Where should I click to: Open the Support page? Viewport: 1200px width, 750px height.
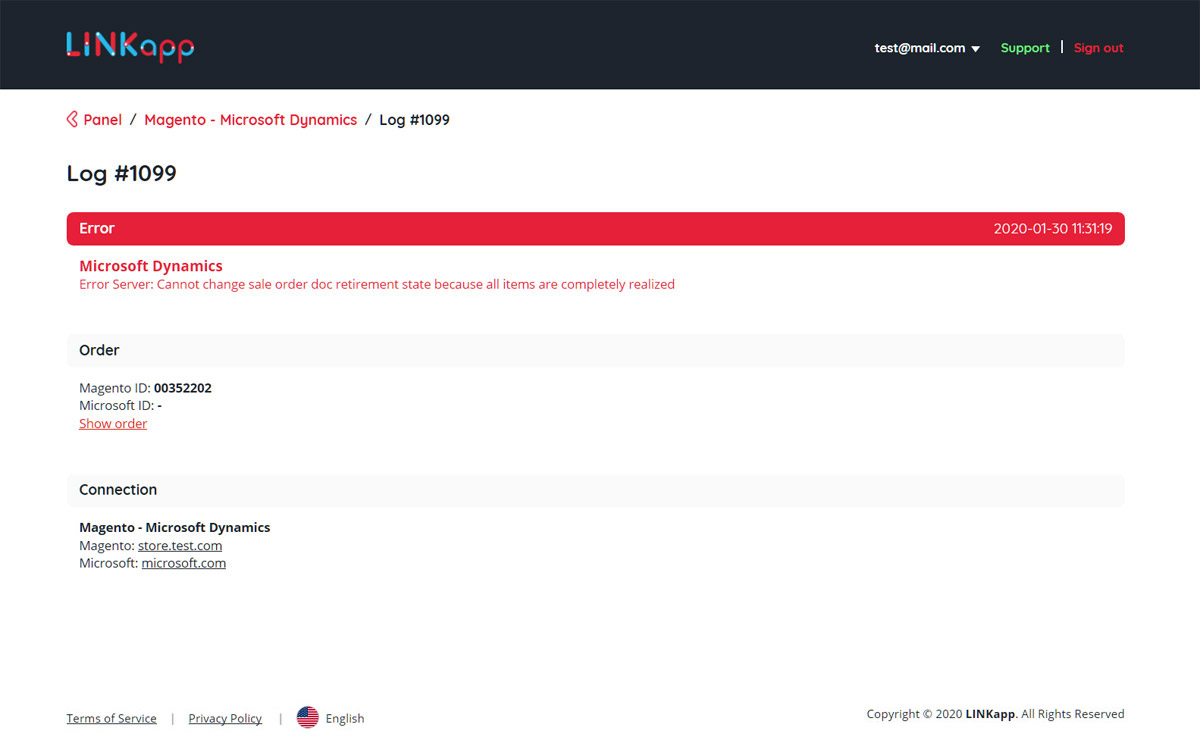(x=1025, y=48)
